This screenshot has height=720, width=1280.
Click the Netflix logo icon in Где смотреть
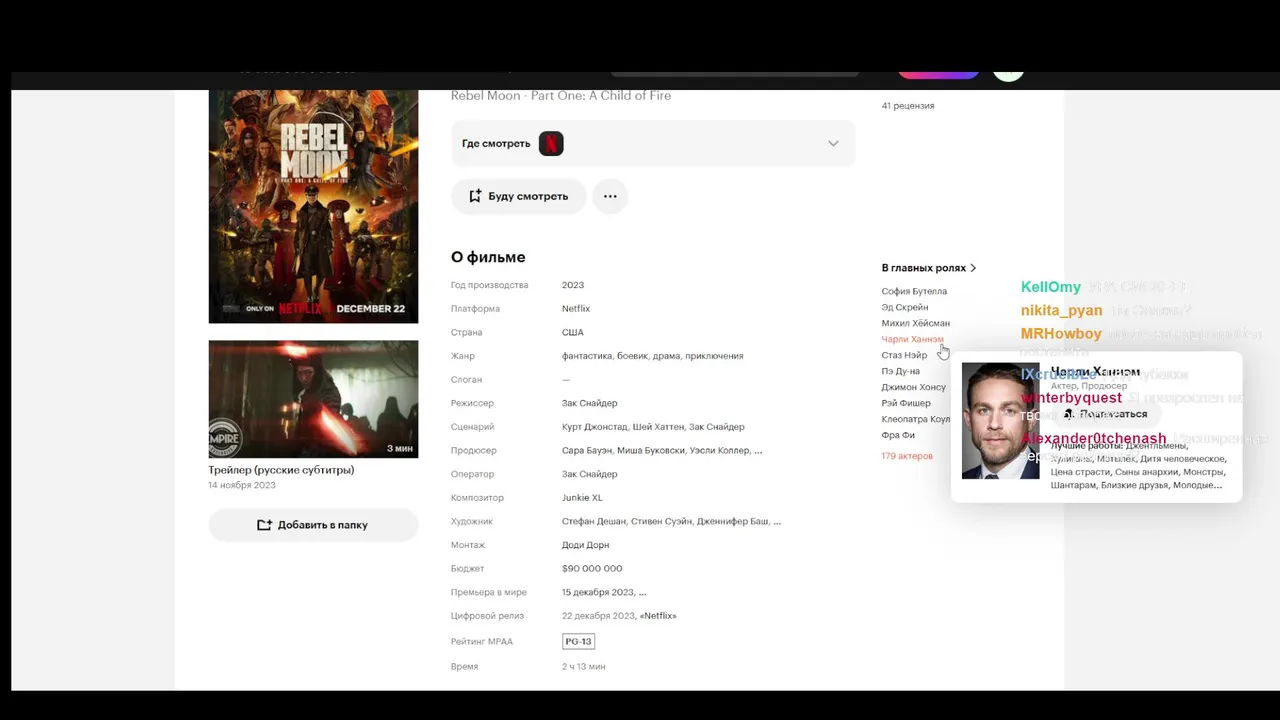tap(551, 143)
